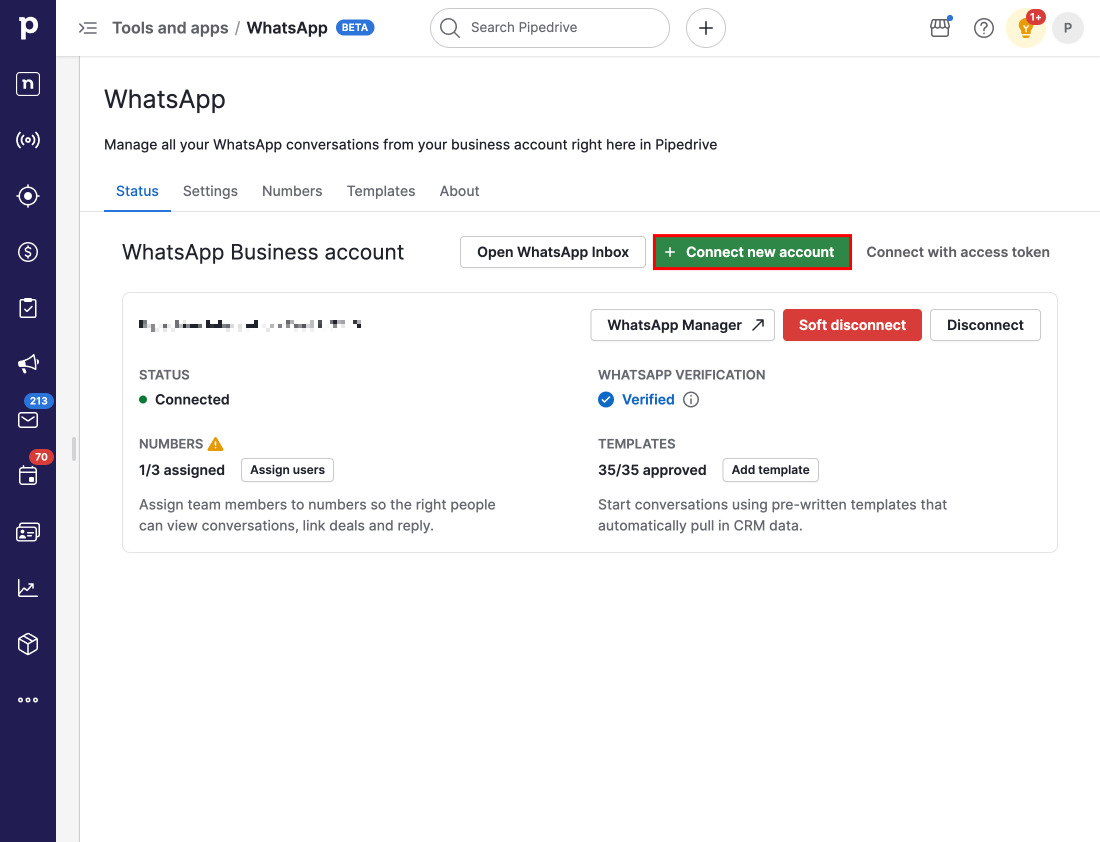The height and width of the screenshot is (842, 1100).
Task: Open Contacts card icon in sidebar
Action: coord(27,532)
